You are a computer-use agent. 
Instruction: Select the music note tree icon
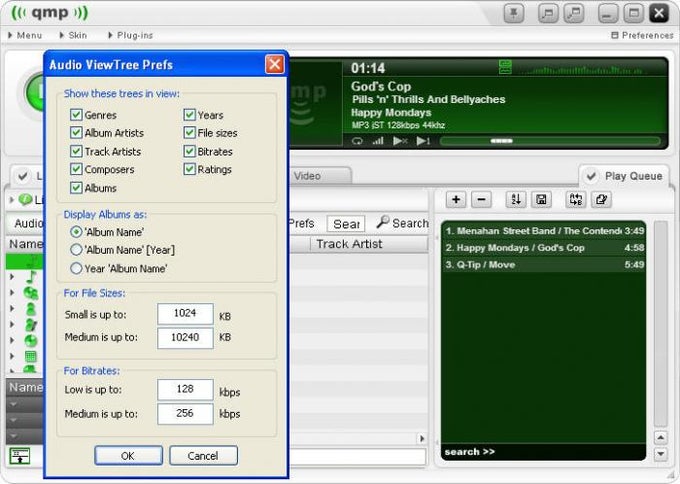coord(31,277)
